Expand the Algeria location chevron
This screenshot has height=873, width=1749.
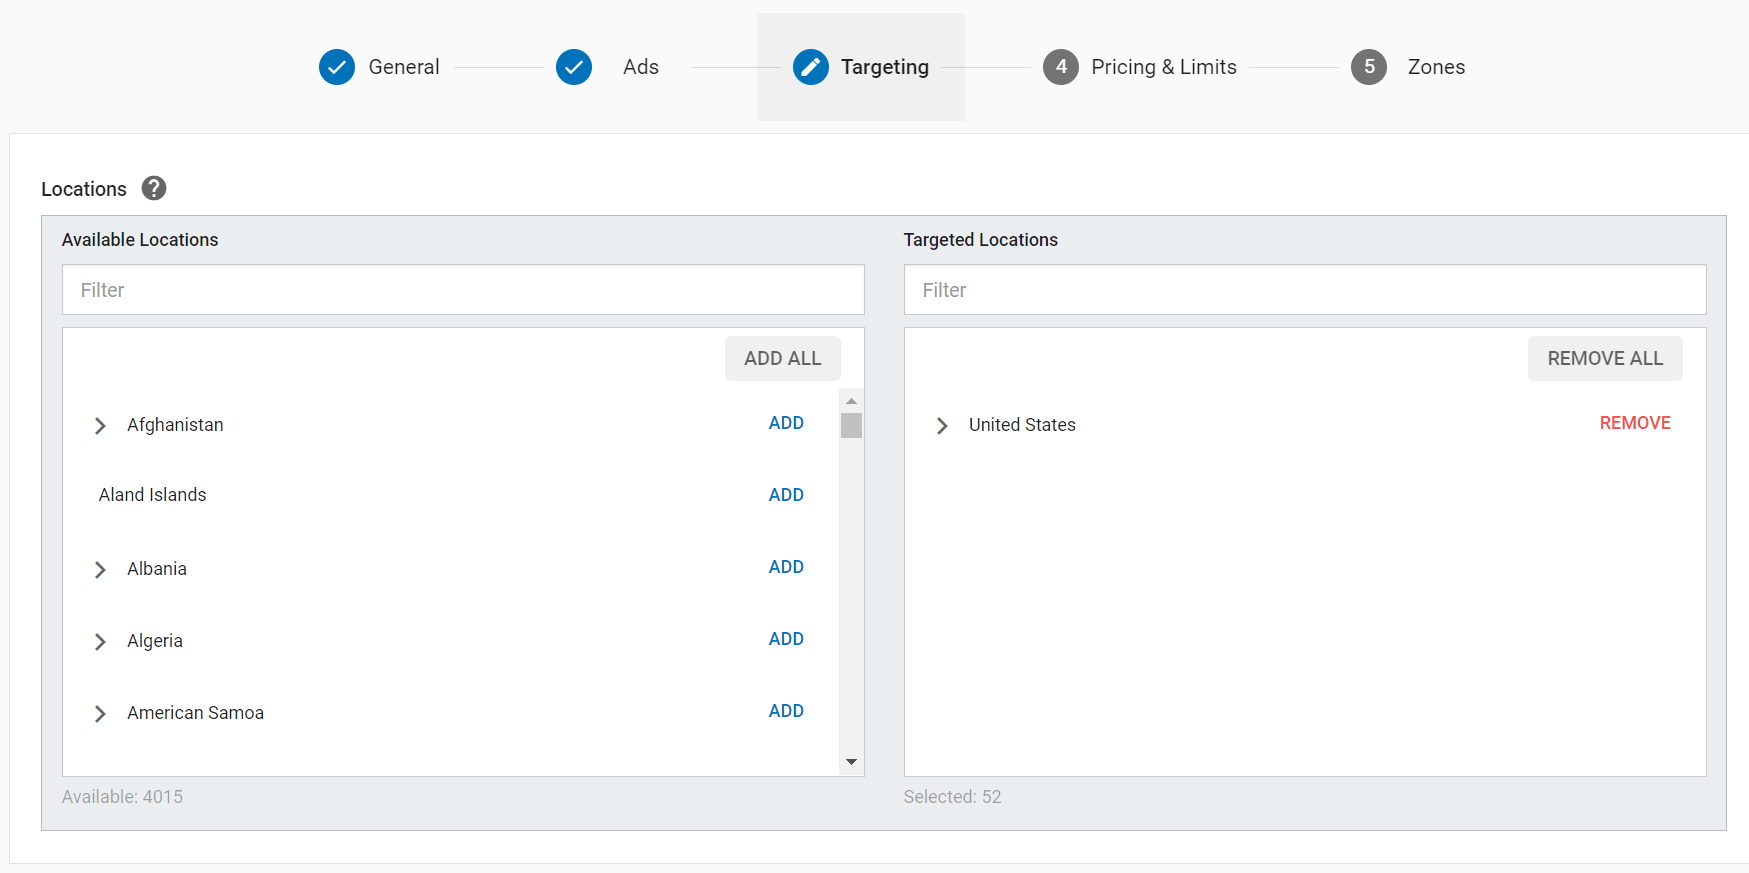pos(100,642)
